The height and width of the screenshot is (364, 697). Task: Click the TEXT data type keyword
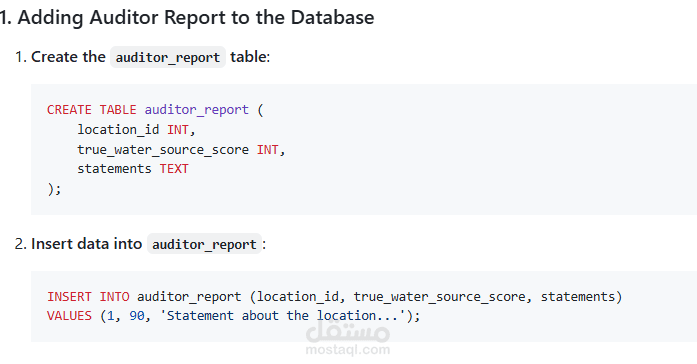tap(174, 169)
